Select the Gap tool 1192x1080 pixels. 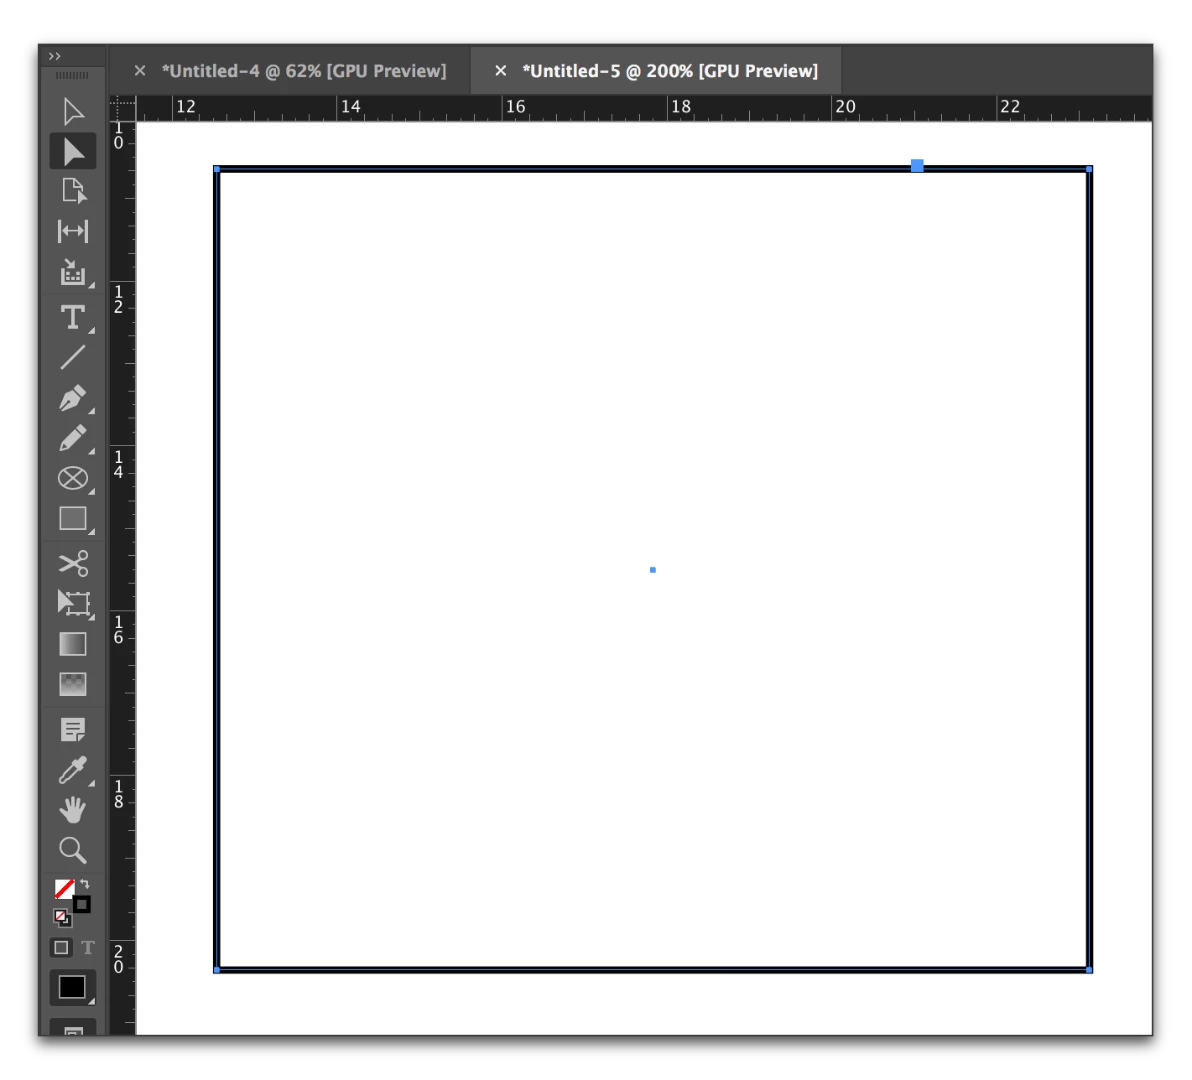(x=73, y=231)
